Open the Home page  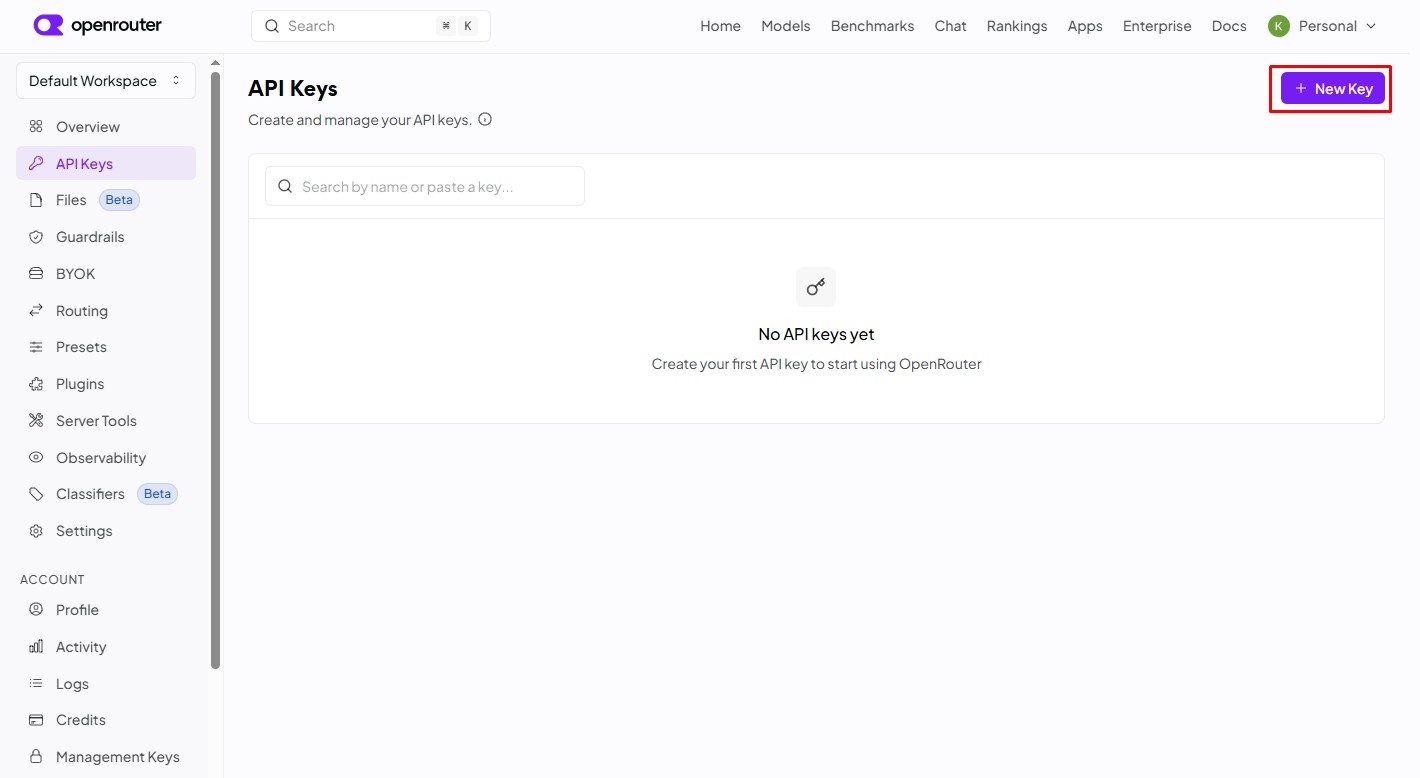[x=720, y=26]
